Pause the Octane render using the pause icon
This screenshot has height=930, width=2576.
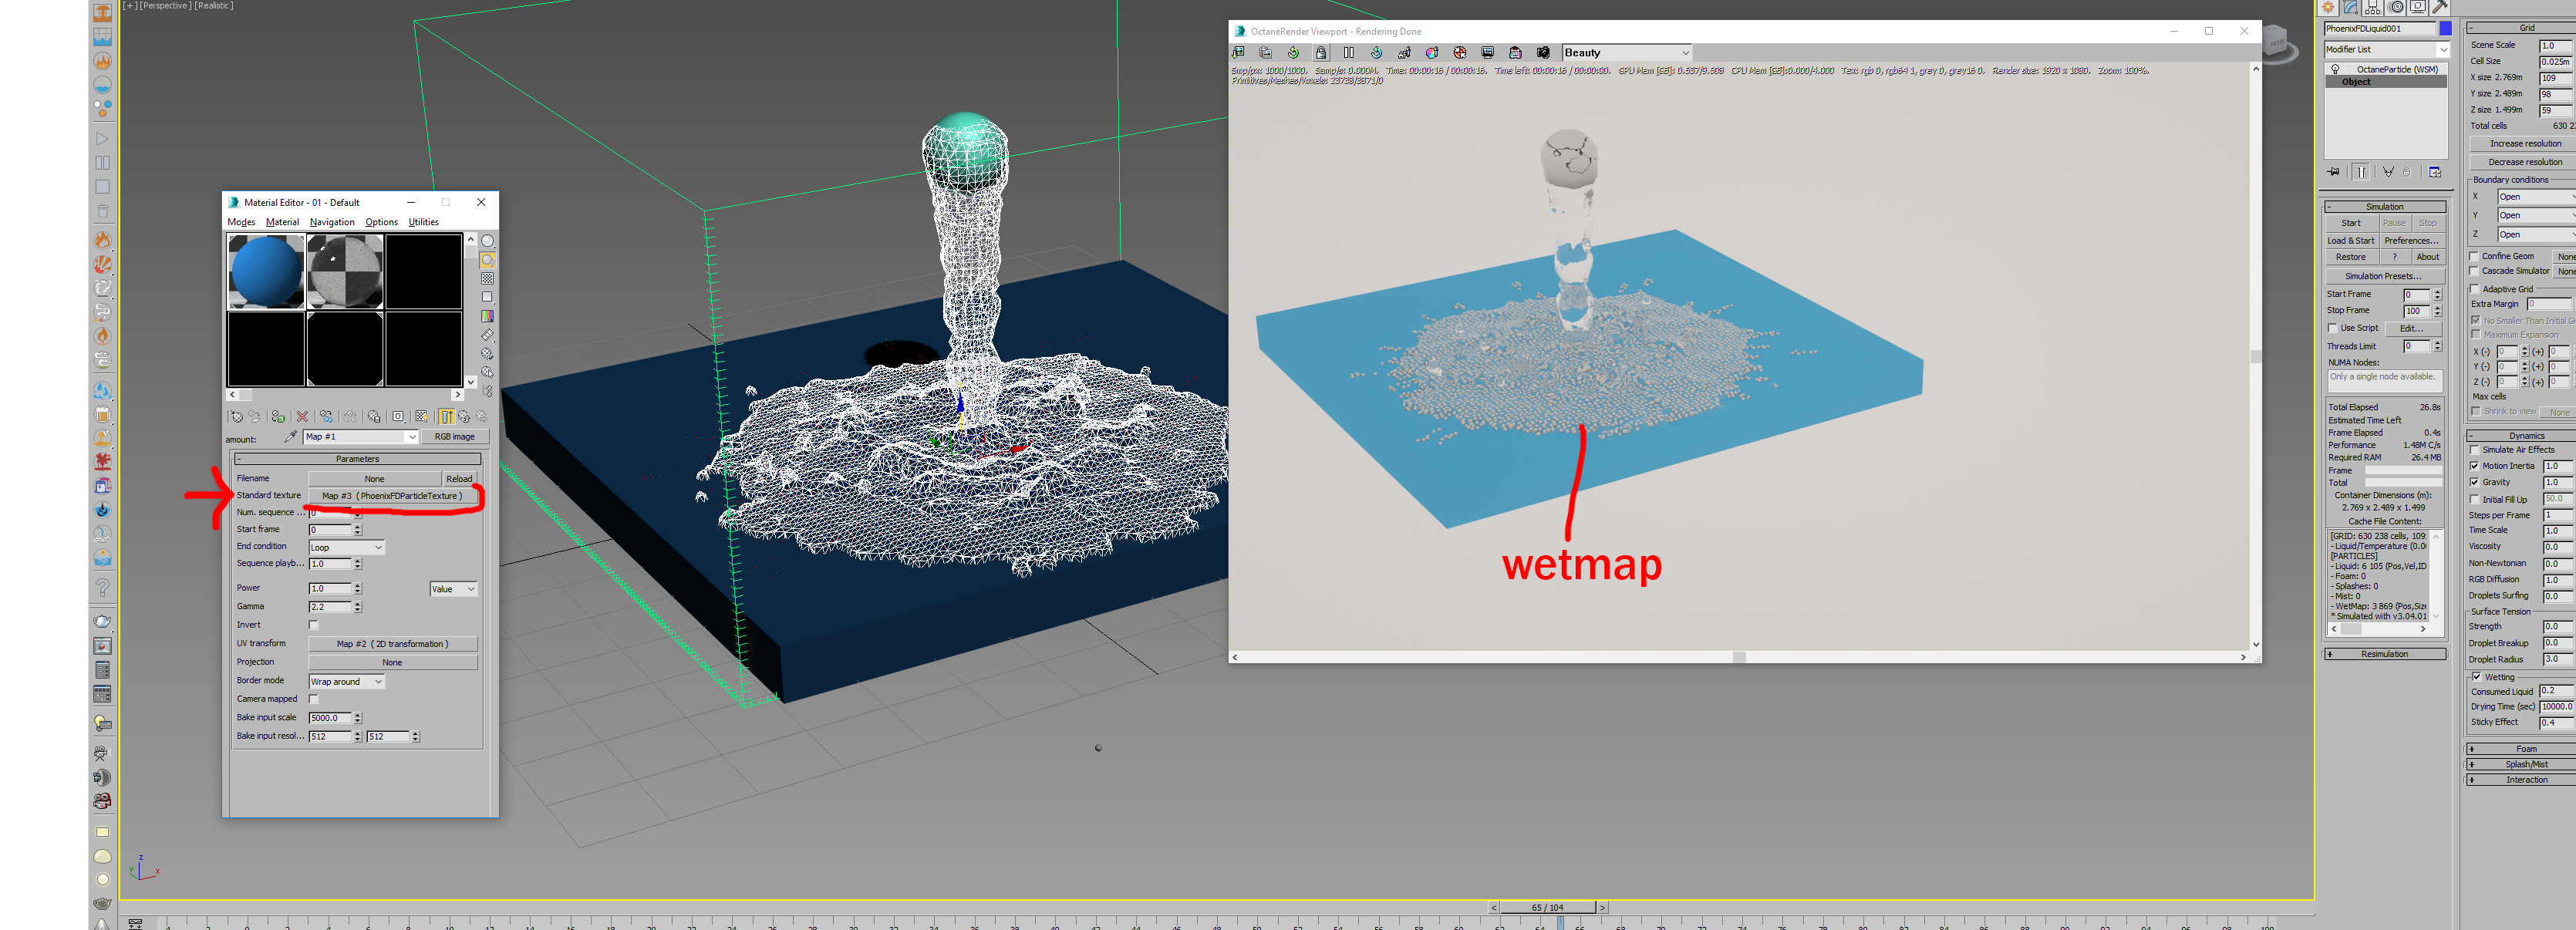click(x=1349, y=53)
